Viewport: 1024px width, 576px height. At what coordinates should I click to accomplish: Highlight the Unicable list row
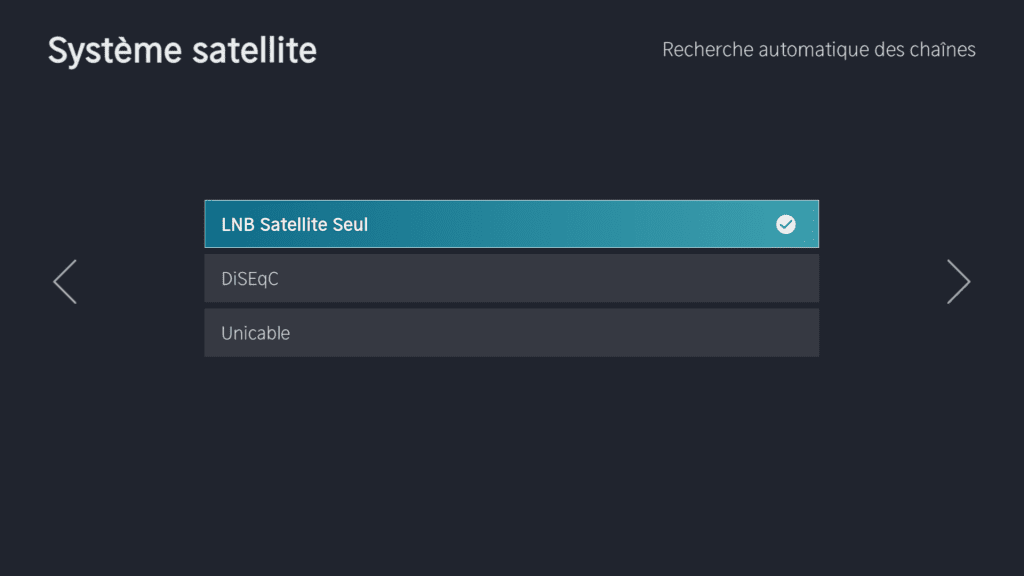(x=511, y=333)
